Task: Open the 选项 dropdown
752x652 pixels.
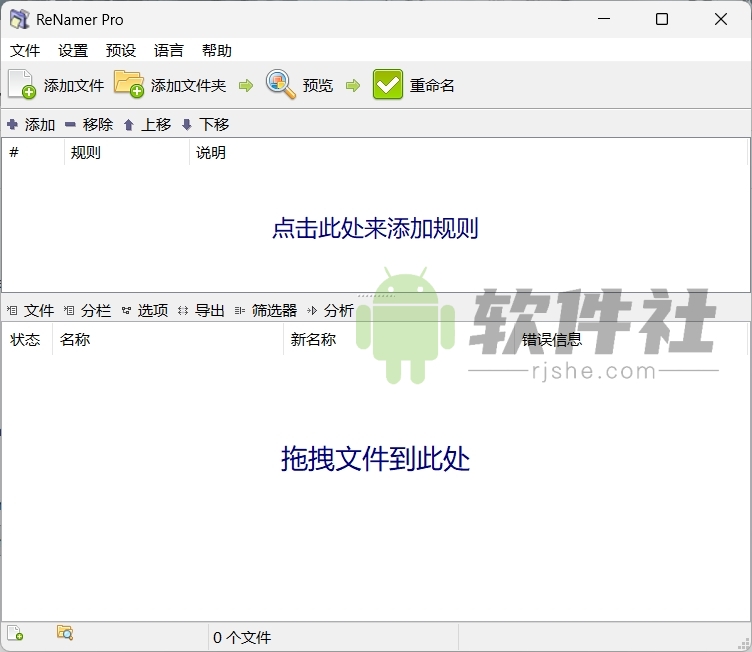Action: 153,310
